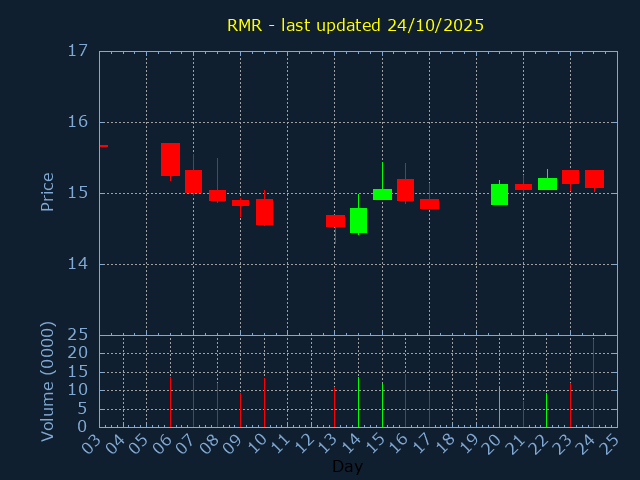Viewport: 640px width, 480px height.
Task: Click the red candlestick on day 06
Action: click(170, 159)
